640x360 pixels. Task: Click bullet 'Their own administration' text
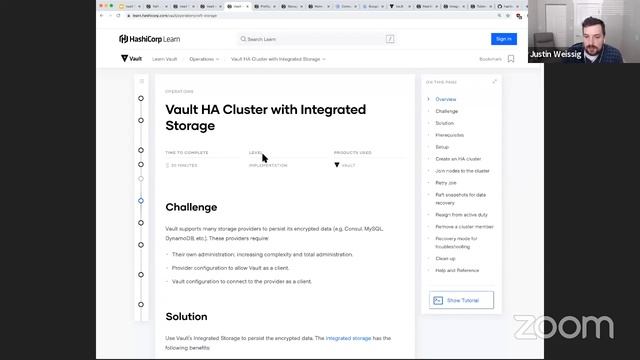[x=262, y=254]
